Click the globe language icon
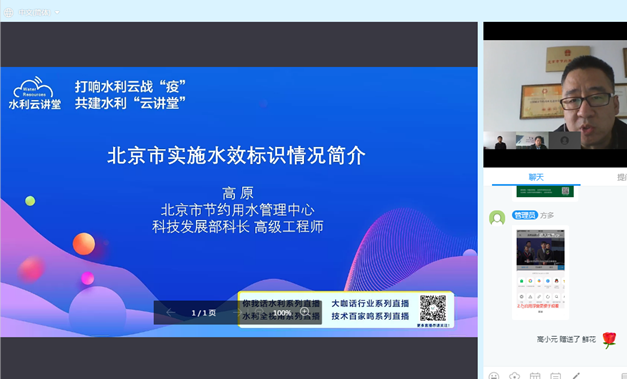Viewport: 627px width, 379px height. click(x=8, y=12)
